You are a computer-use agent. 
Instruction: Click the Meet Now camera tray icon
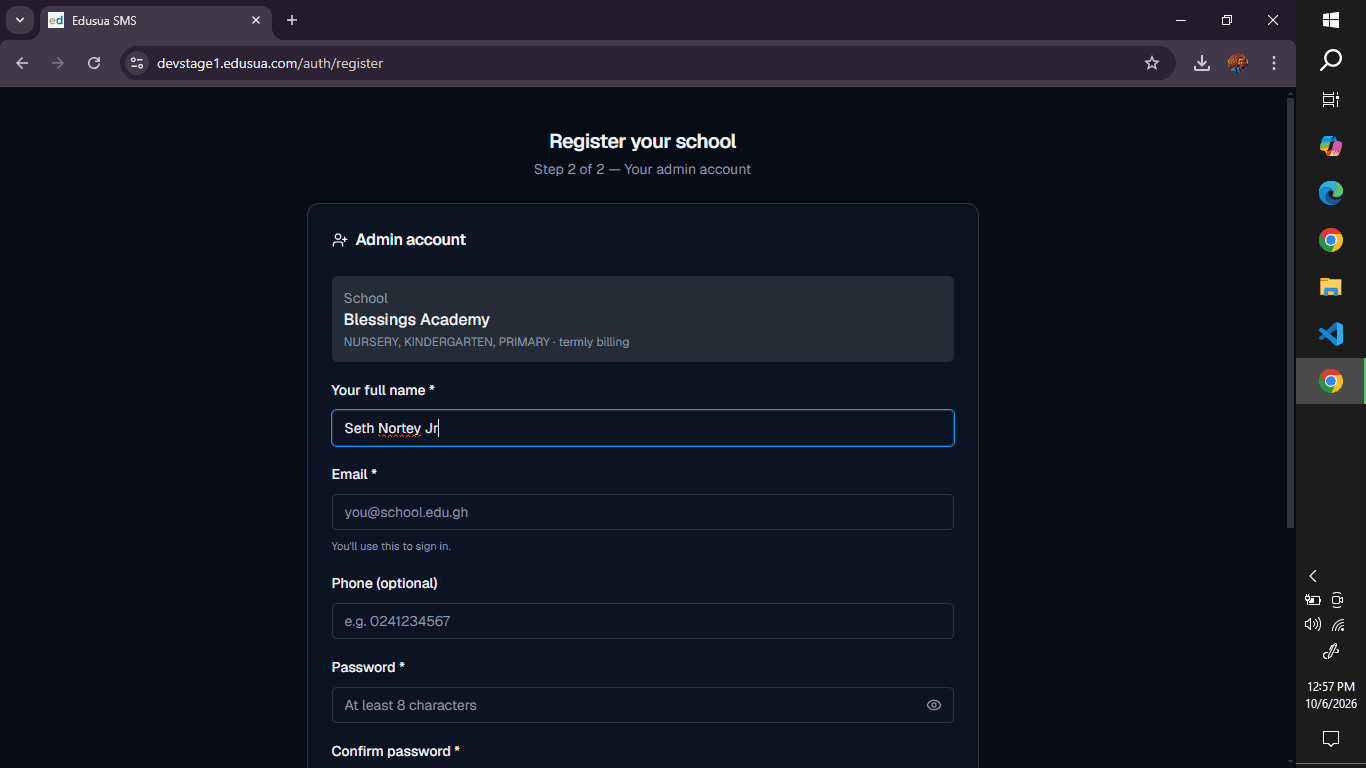[1338, 601]
